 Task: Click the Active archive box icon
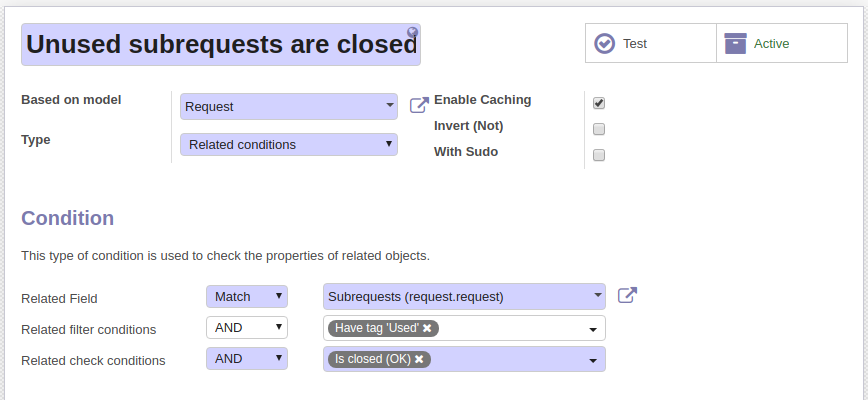pos(735,43)
